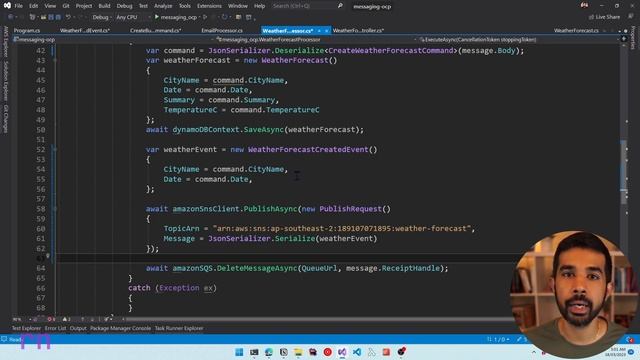Start debugging with green play icon
Screen dimensions: 640x360
tap(157, 17)
